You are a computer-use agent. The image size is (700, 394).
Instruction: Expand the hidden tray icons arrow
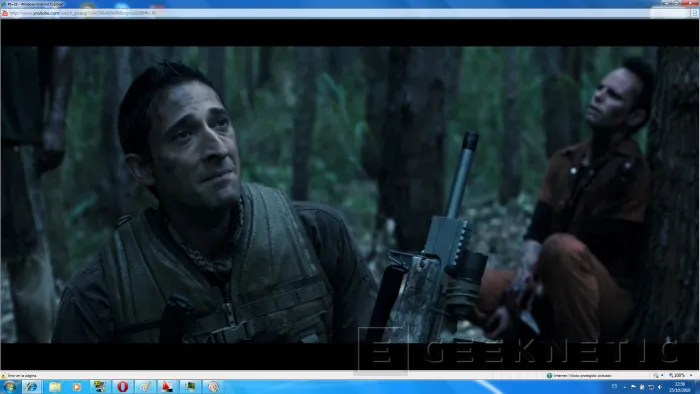coord(624,387)
